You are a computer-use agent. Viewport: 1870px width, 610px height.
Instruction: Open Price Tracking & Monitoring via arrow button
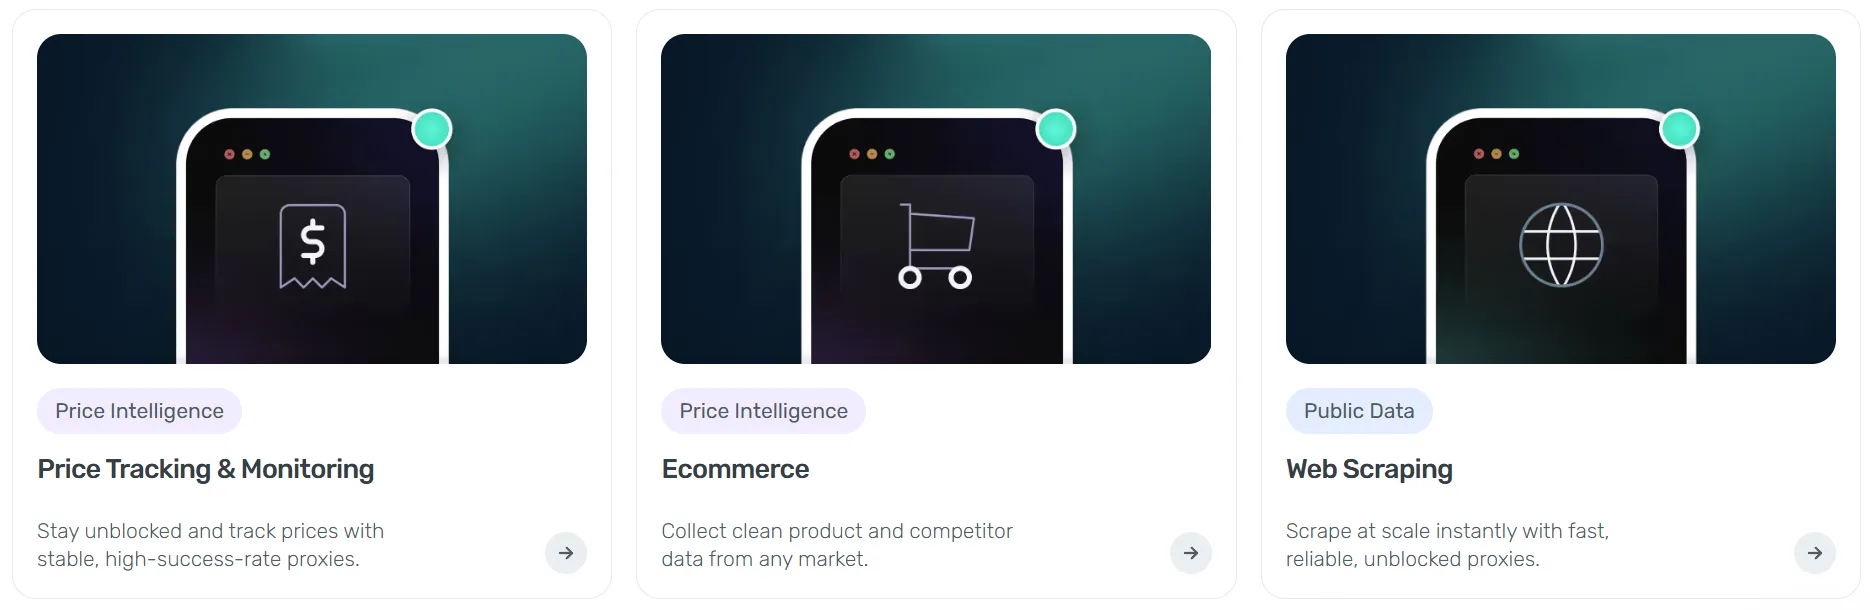coord(566,553)
